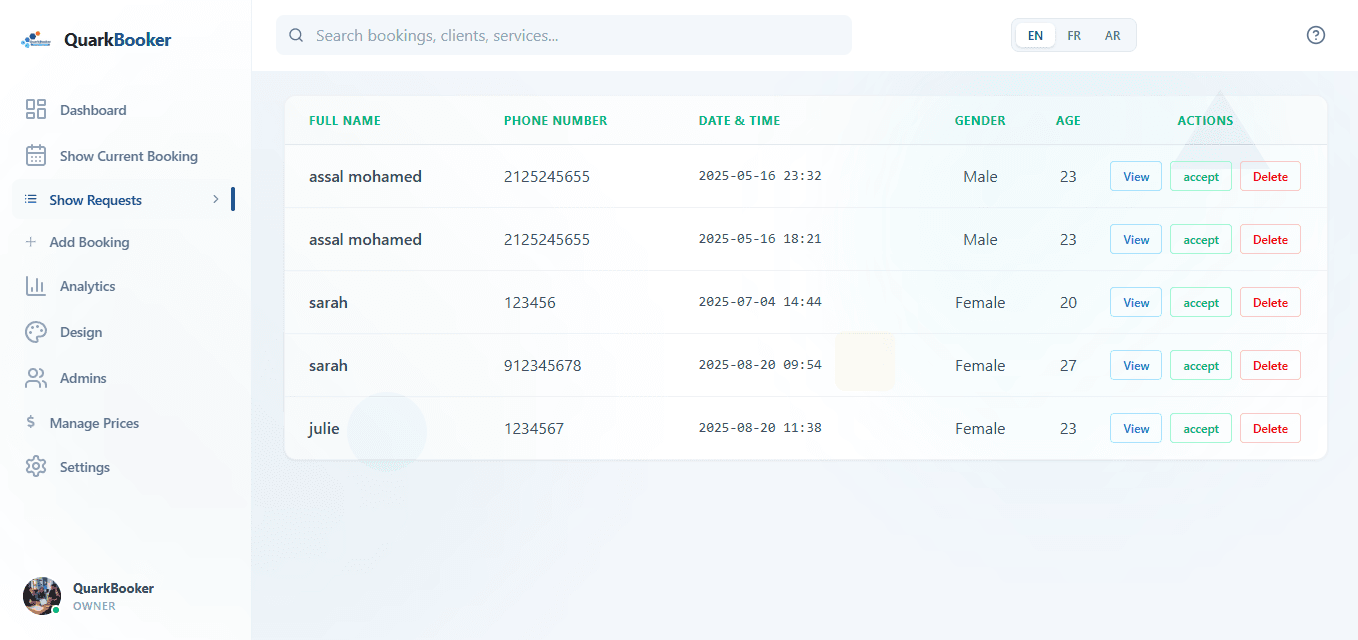Click the help question mark icon
The height and width of the screenshot is (640, 1358).
(1315, 35)
